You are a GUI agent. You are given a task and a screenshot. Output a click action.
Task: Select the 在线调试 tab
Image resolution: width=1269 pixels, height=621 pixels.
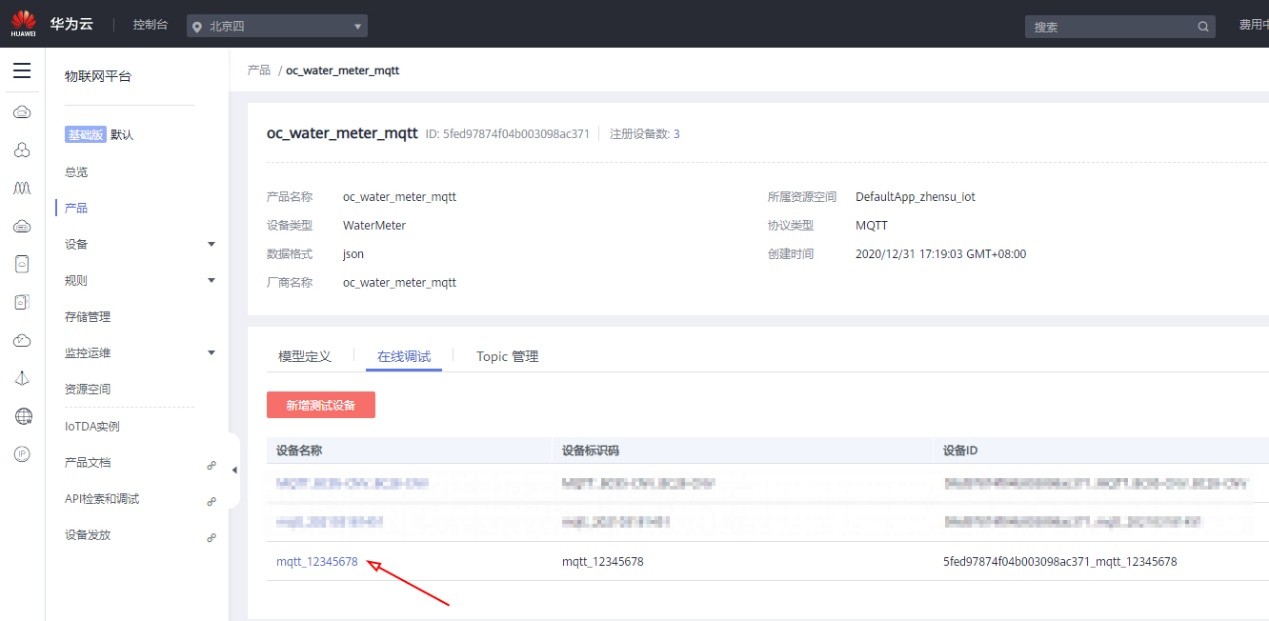404,356
